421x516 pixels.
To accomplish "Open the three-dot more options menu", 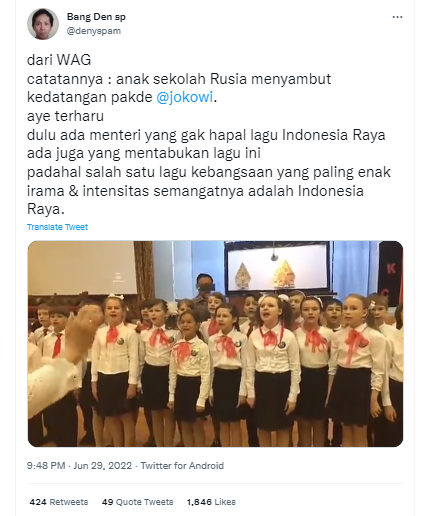I will click(397, 17).
